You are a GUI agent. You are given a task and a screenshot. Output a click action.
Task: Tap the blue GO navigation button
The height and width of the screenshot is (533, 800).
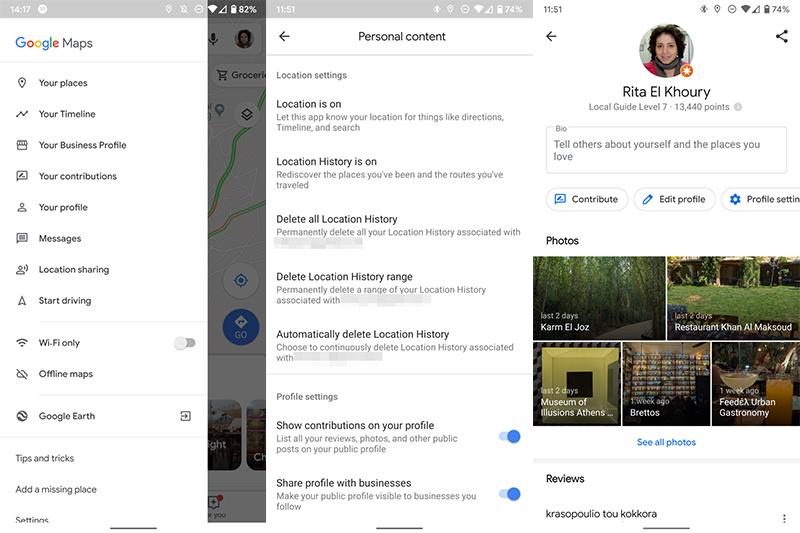tap(240, 326)
